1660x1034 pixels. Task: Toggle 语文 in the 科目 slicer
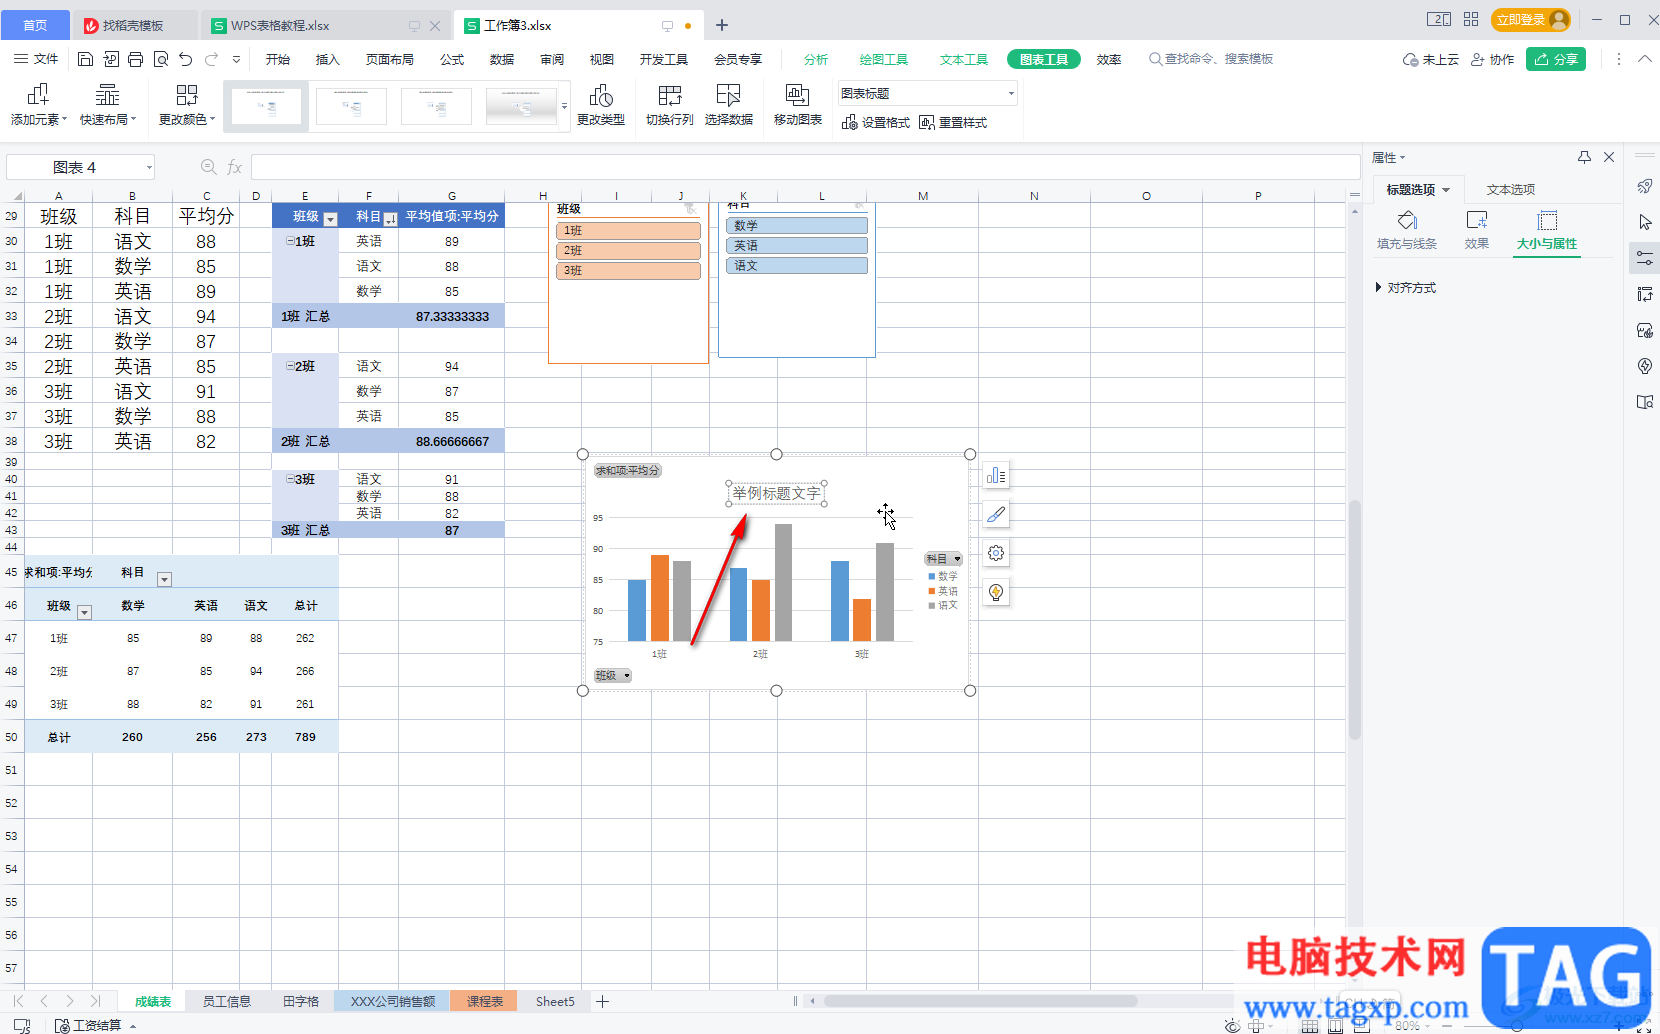coord(797,266)
